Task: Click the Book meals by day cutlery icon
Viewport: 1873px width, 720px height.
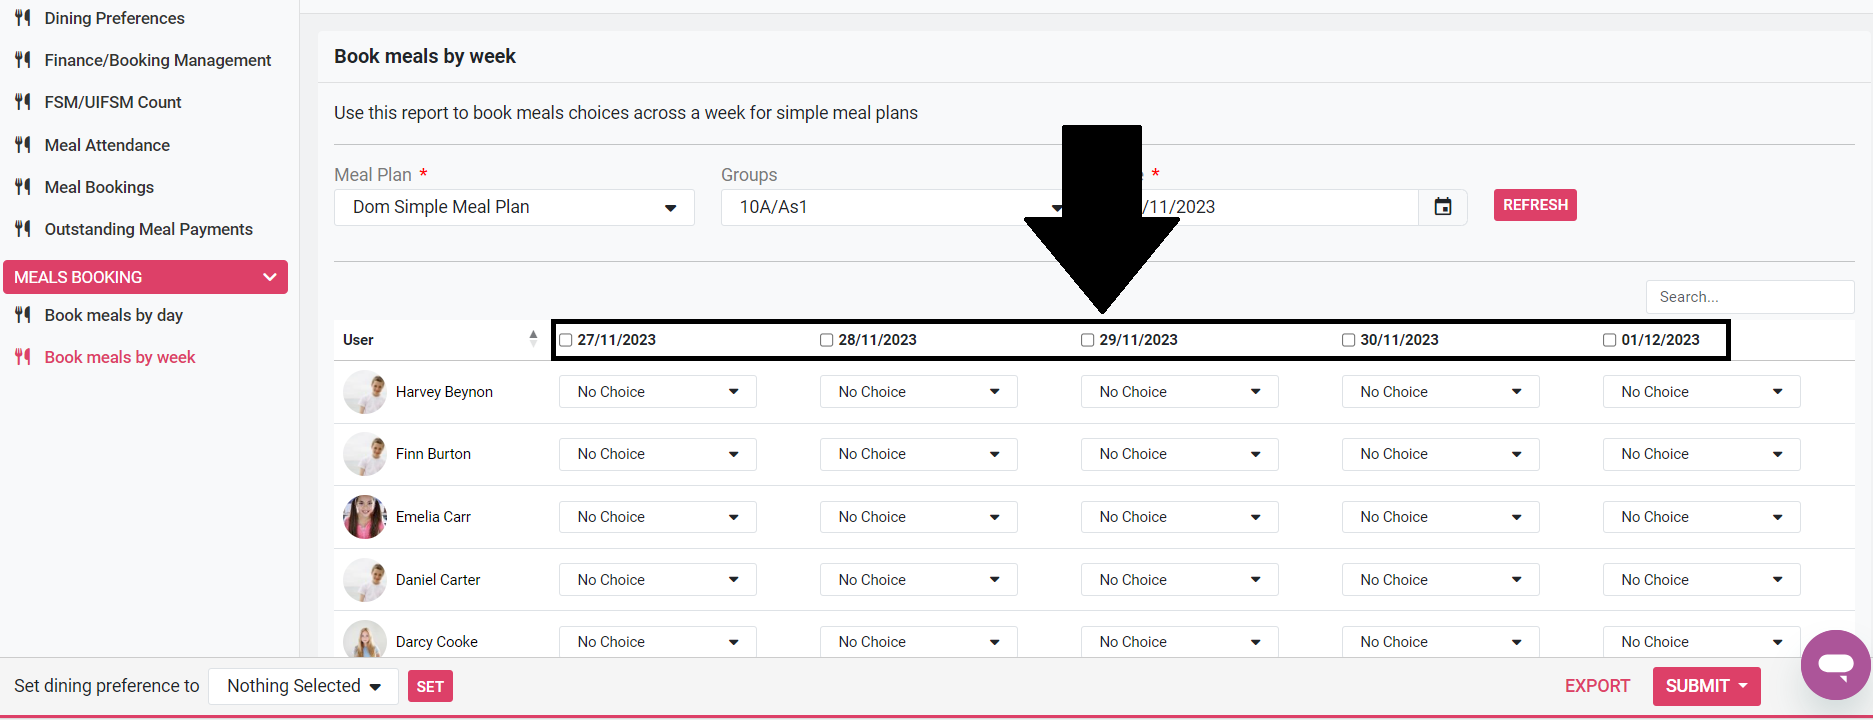Action: point(23,315)
